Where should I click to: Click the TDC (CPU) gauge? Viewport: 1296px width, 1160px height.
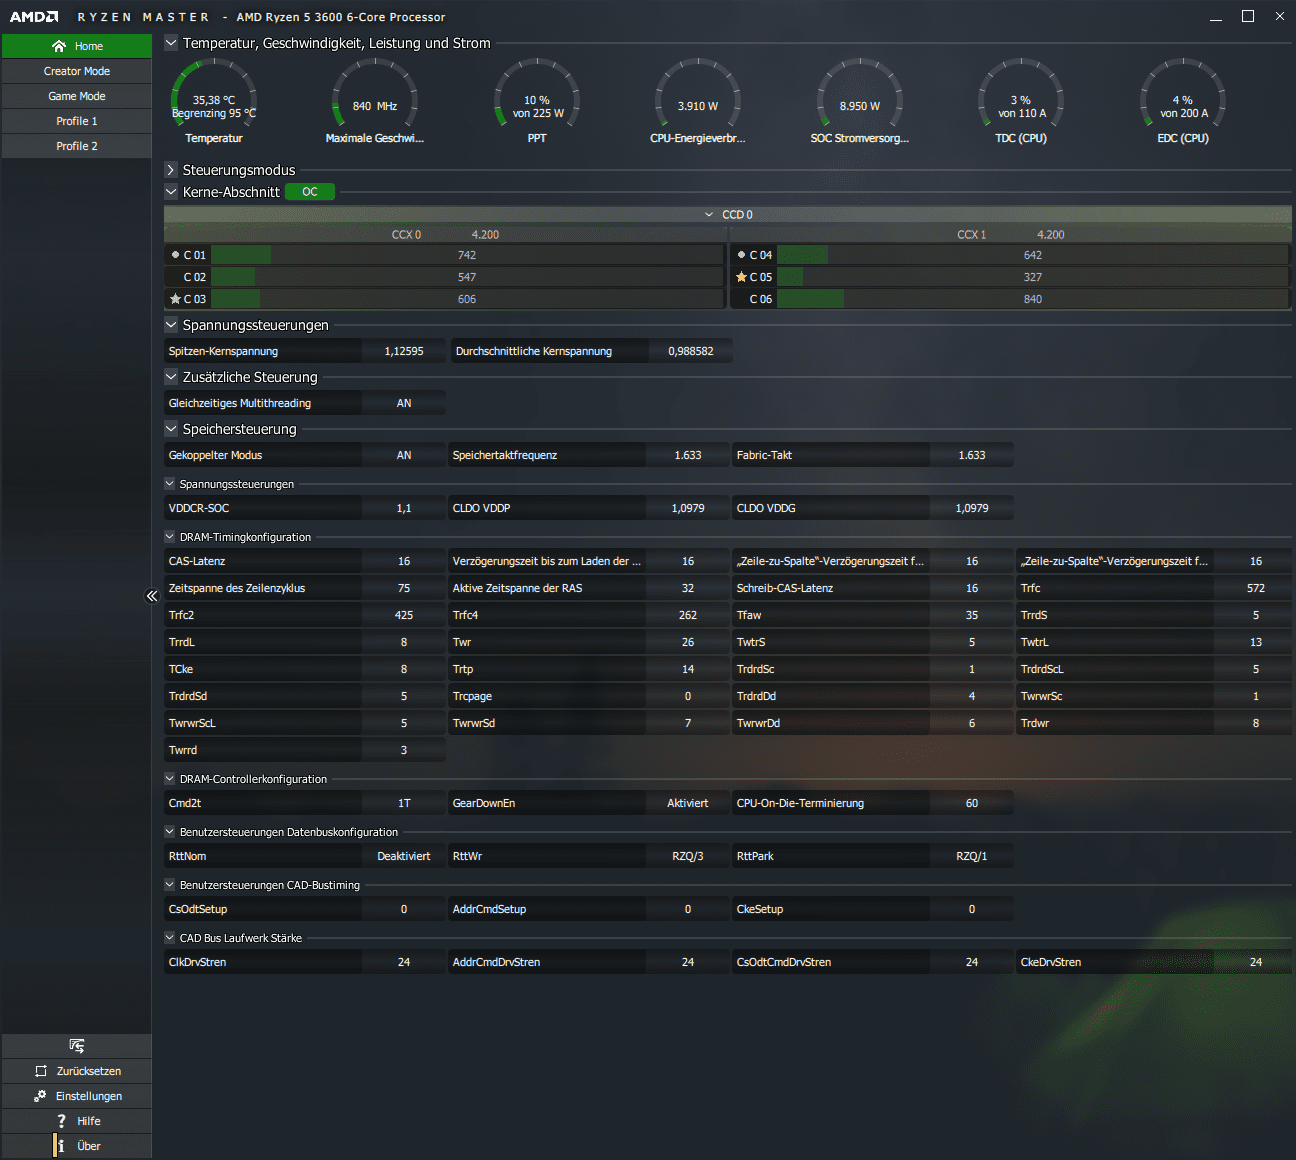coord(1021,95)
